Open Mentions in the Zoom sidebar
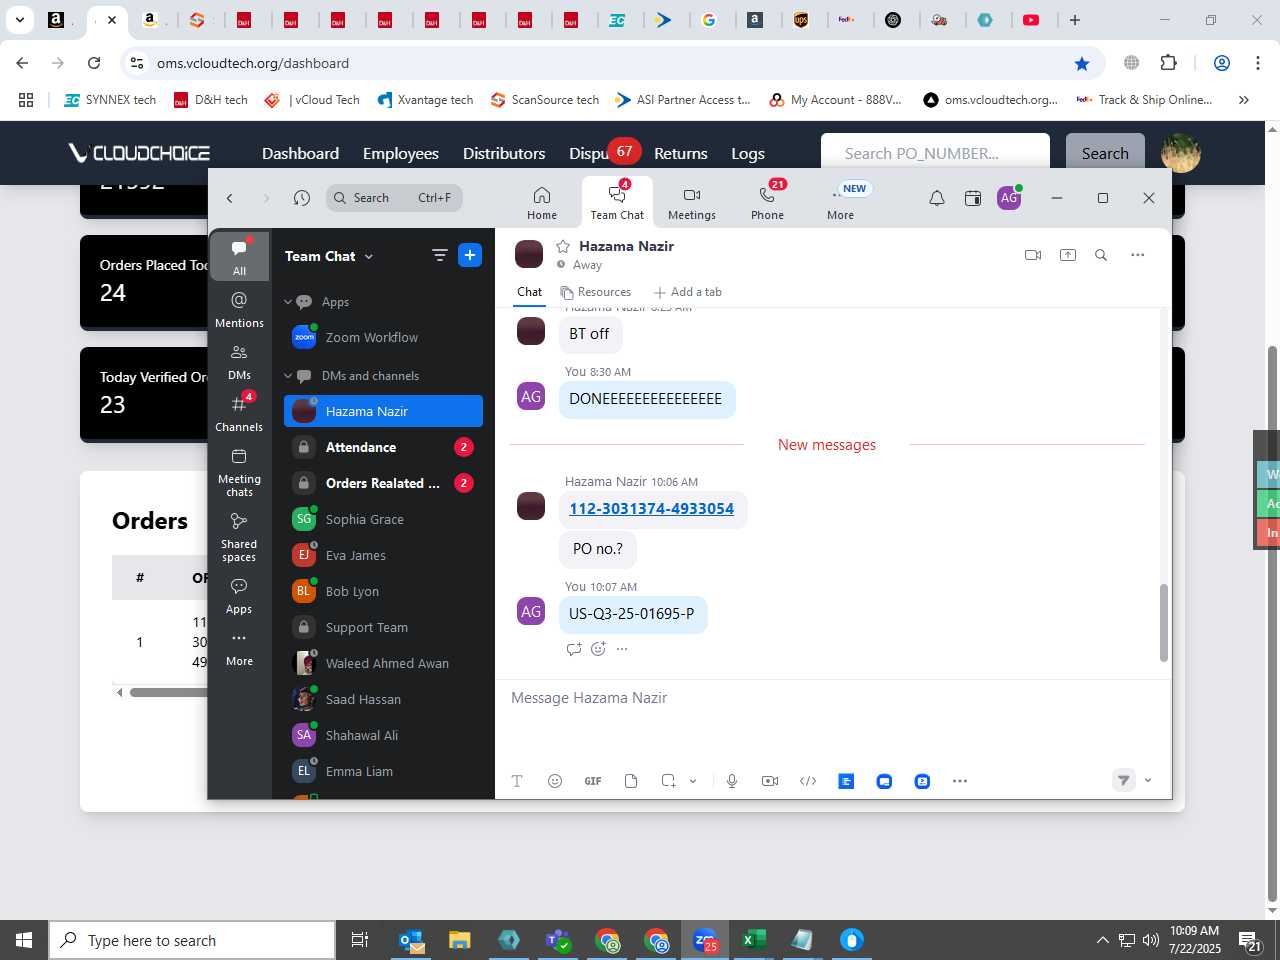 pyautogui.click(x=239, y=309)
